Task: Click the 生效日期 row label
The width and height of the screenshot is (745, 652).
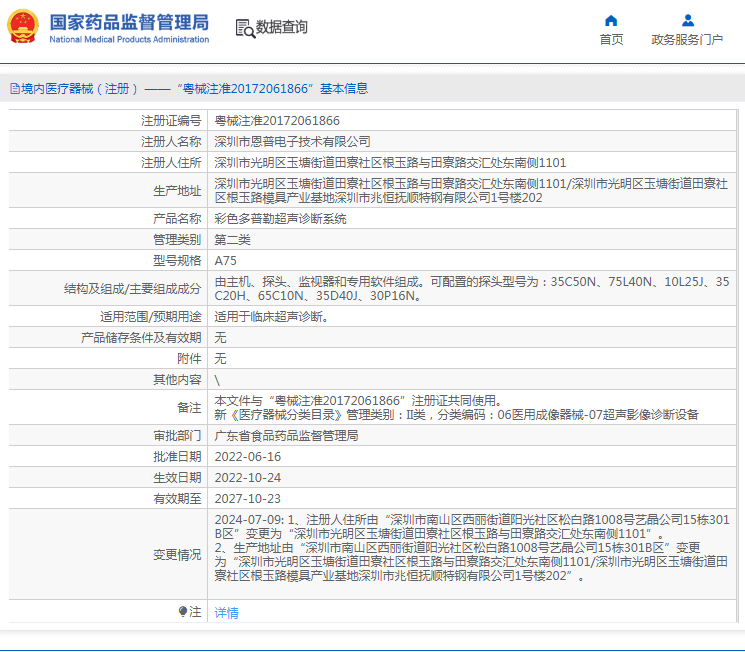Action: 177,478
